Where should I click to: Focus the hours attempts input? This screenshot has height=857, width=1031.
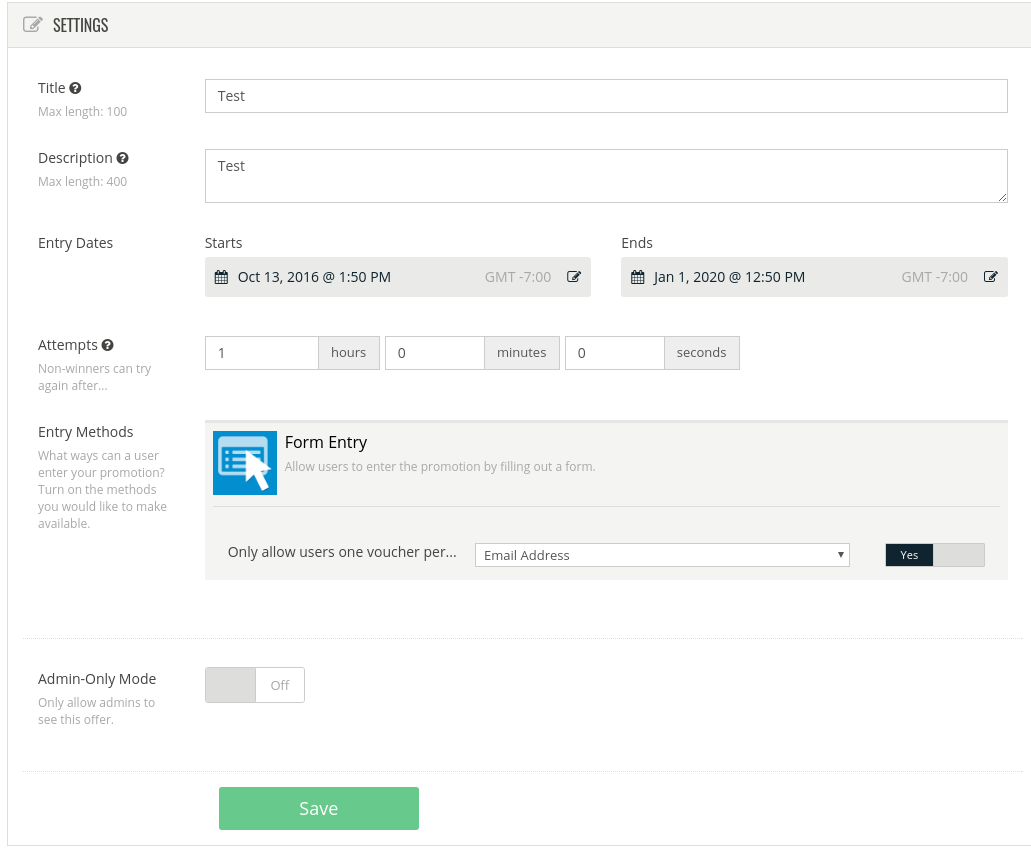(x=262, y=353)
